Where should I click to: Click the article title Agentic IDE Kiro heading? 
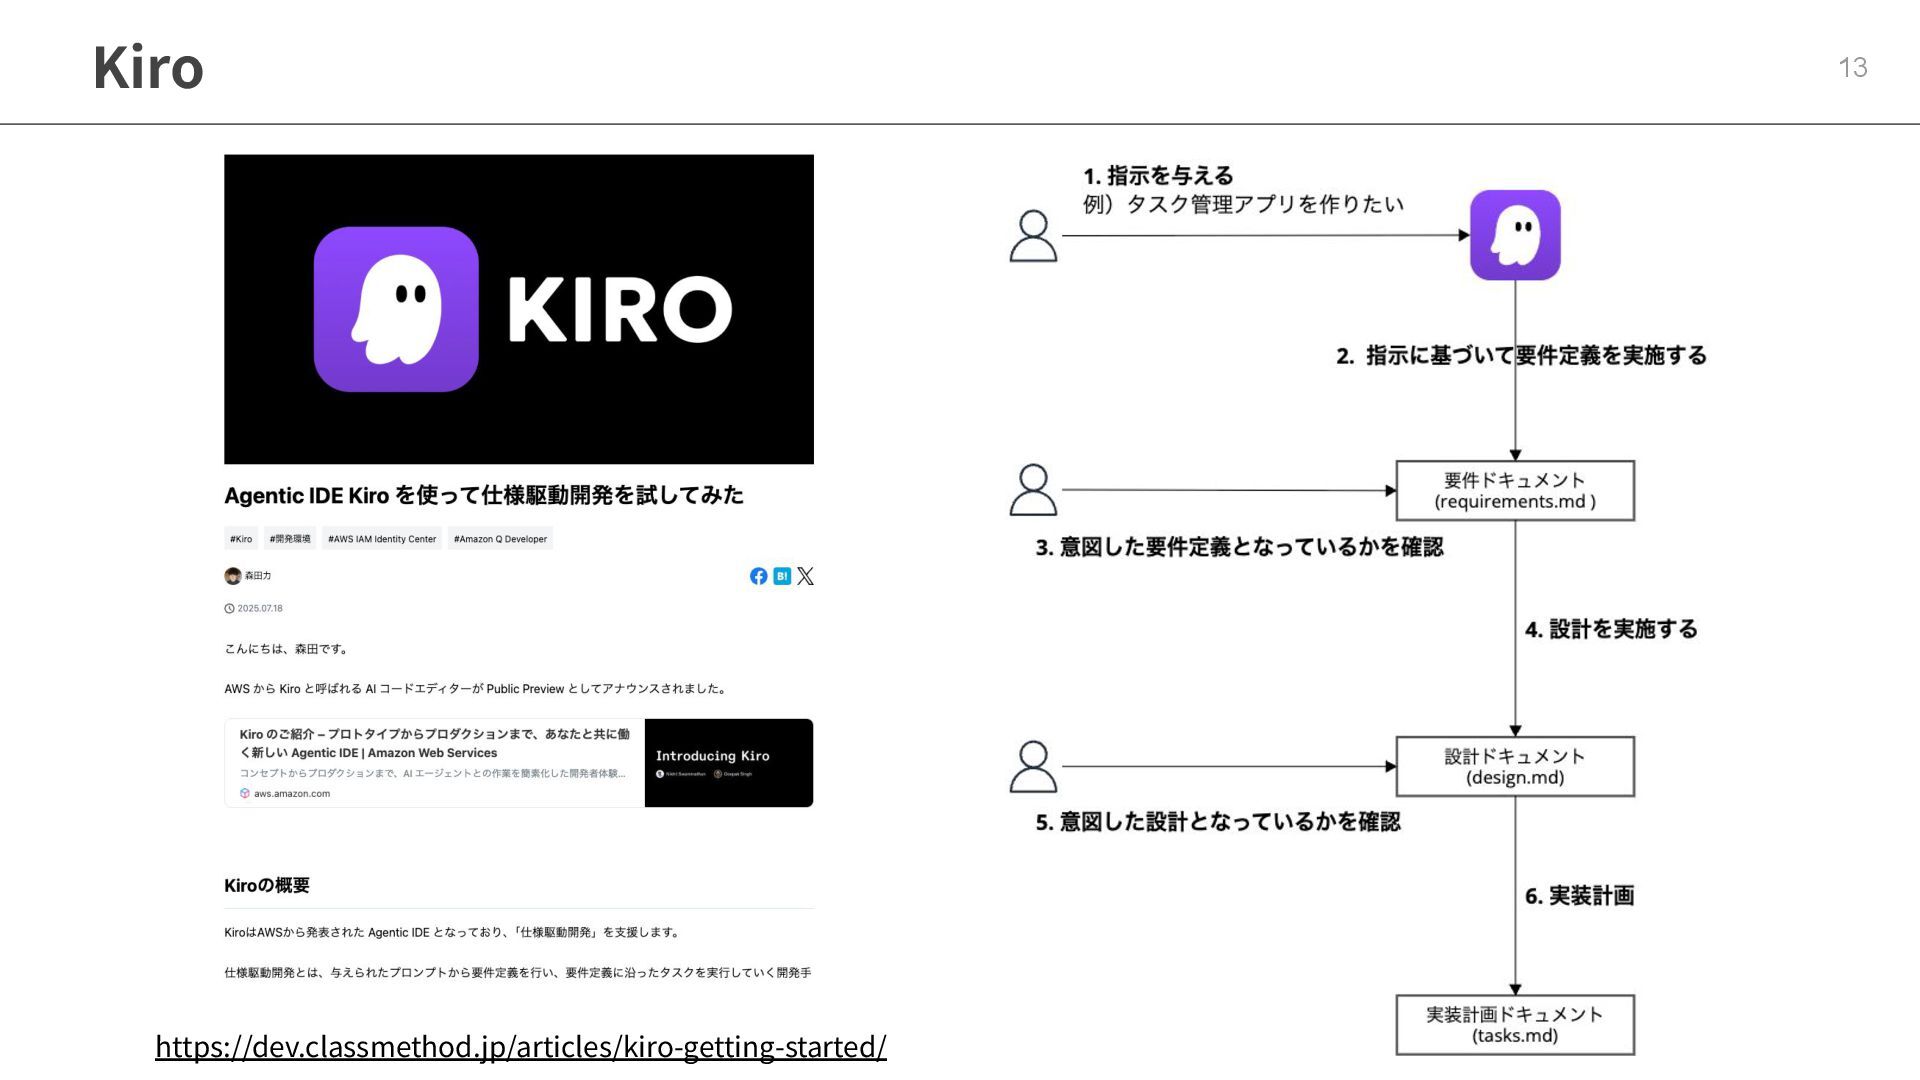[x=484, y=496]
